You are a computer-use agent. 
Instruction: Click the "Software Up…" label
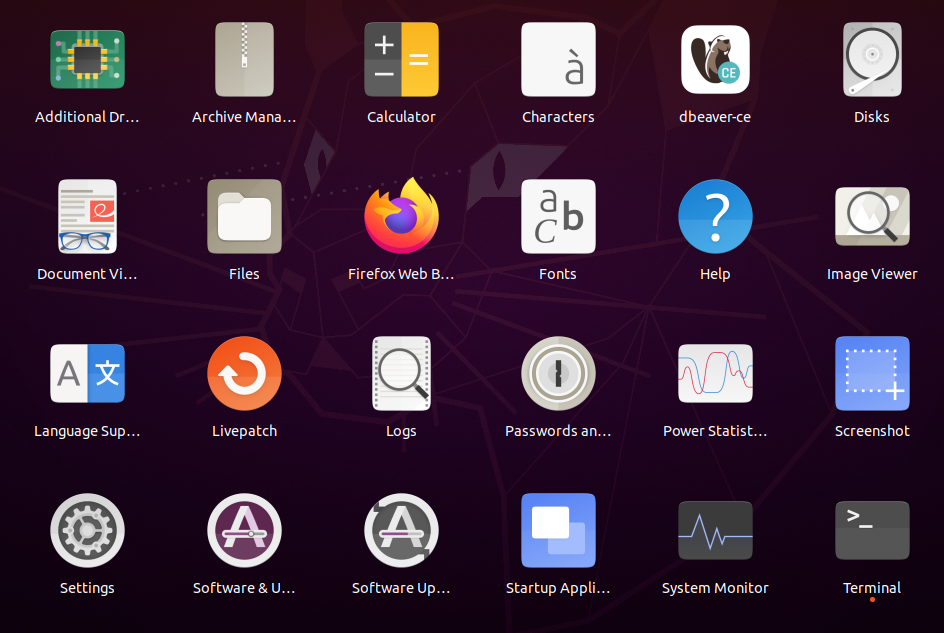402,588
